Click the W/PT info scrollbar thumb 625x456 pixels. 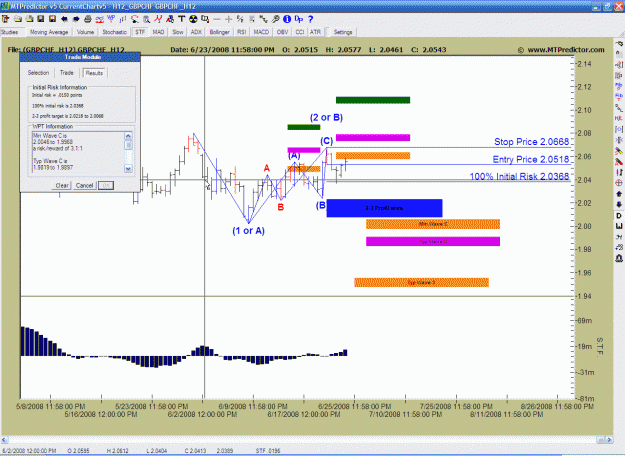coord(128,144)
